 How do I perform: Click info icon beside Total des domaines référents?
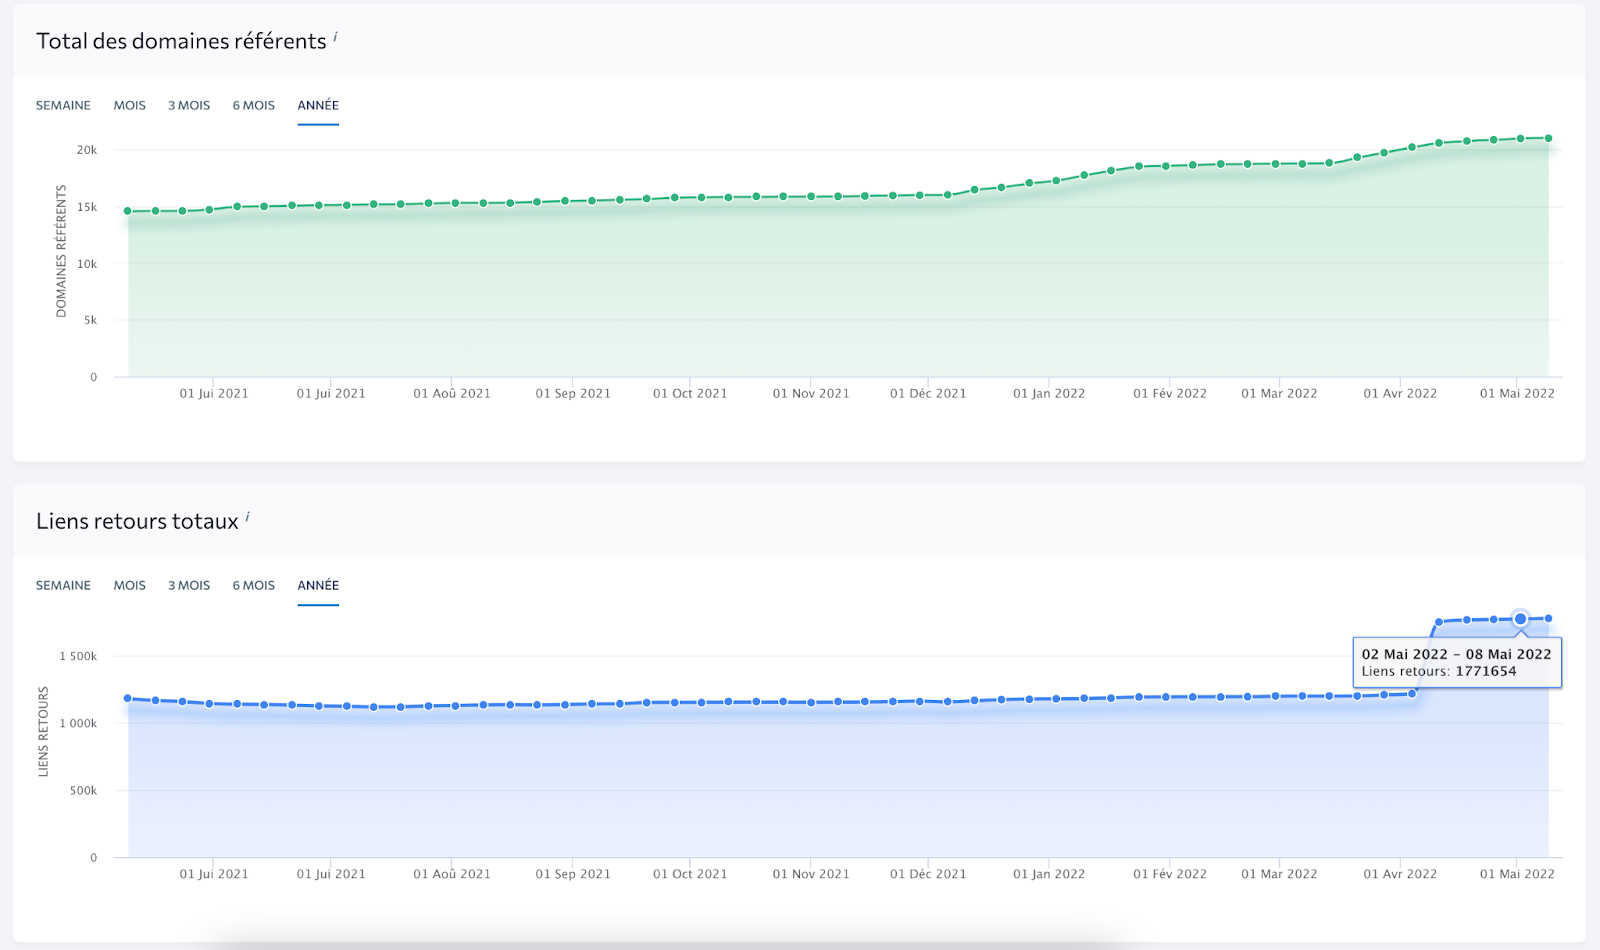click(x=335, y=36)
